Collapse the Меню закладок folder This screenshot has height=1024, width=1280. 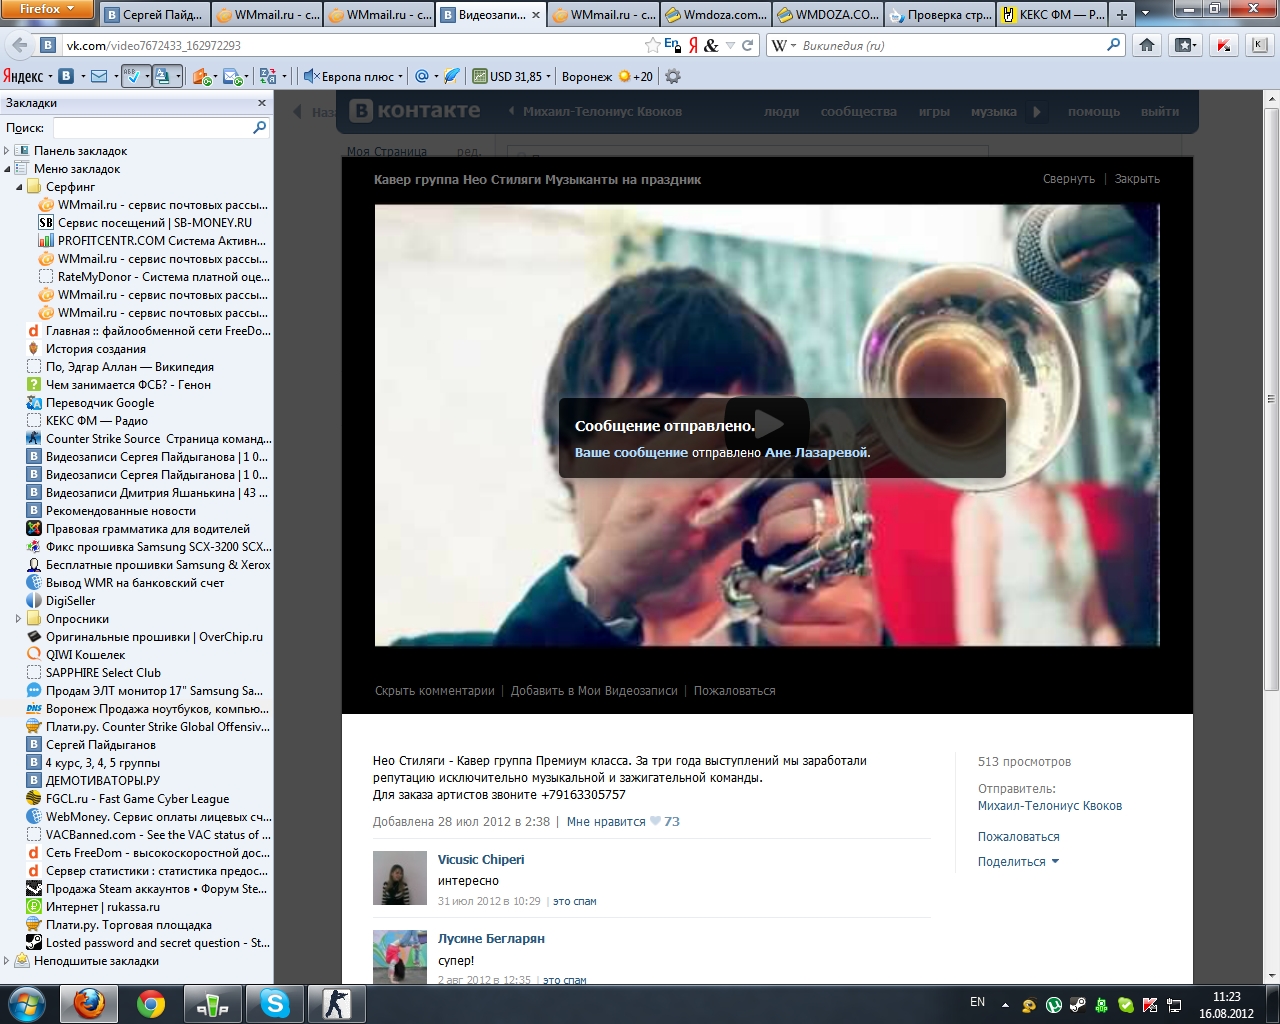pyautogui.click(x=7, y=169)
